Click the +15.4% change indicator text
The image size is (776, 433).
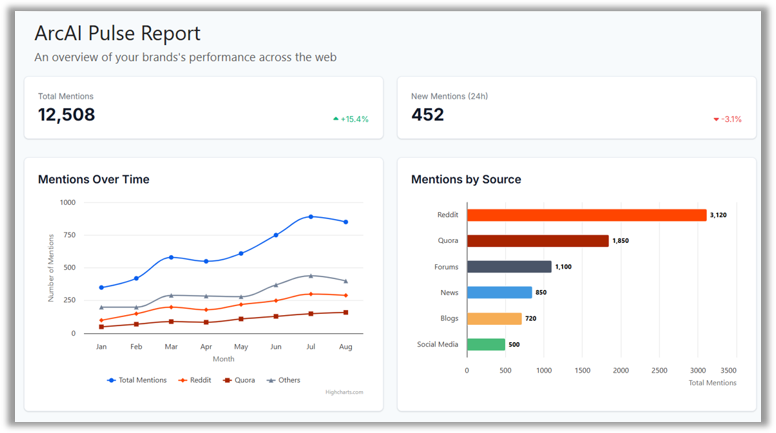355,119
